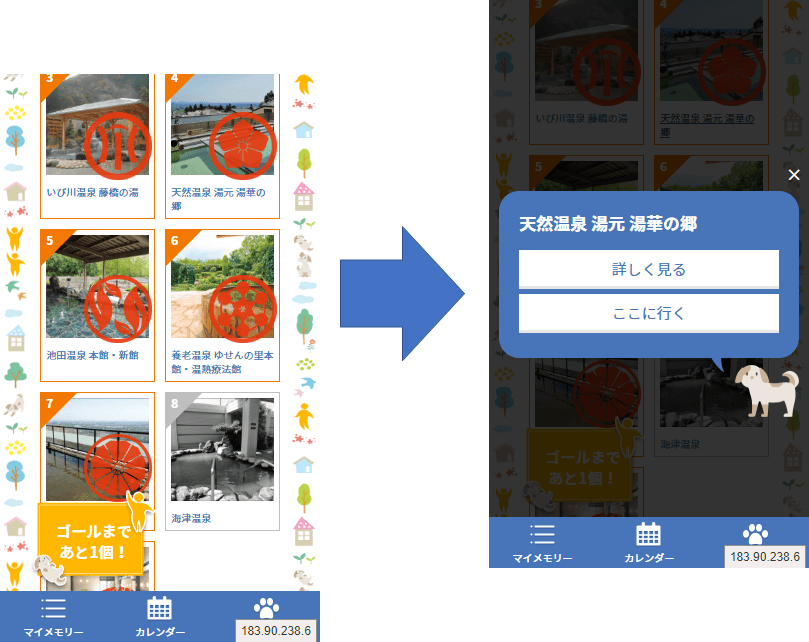Open 池田温泉 本館・新館 text link
The height and width of the screenshot is (642, 809).
(x=92, y=355)
